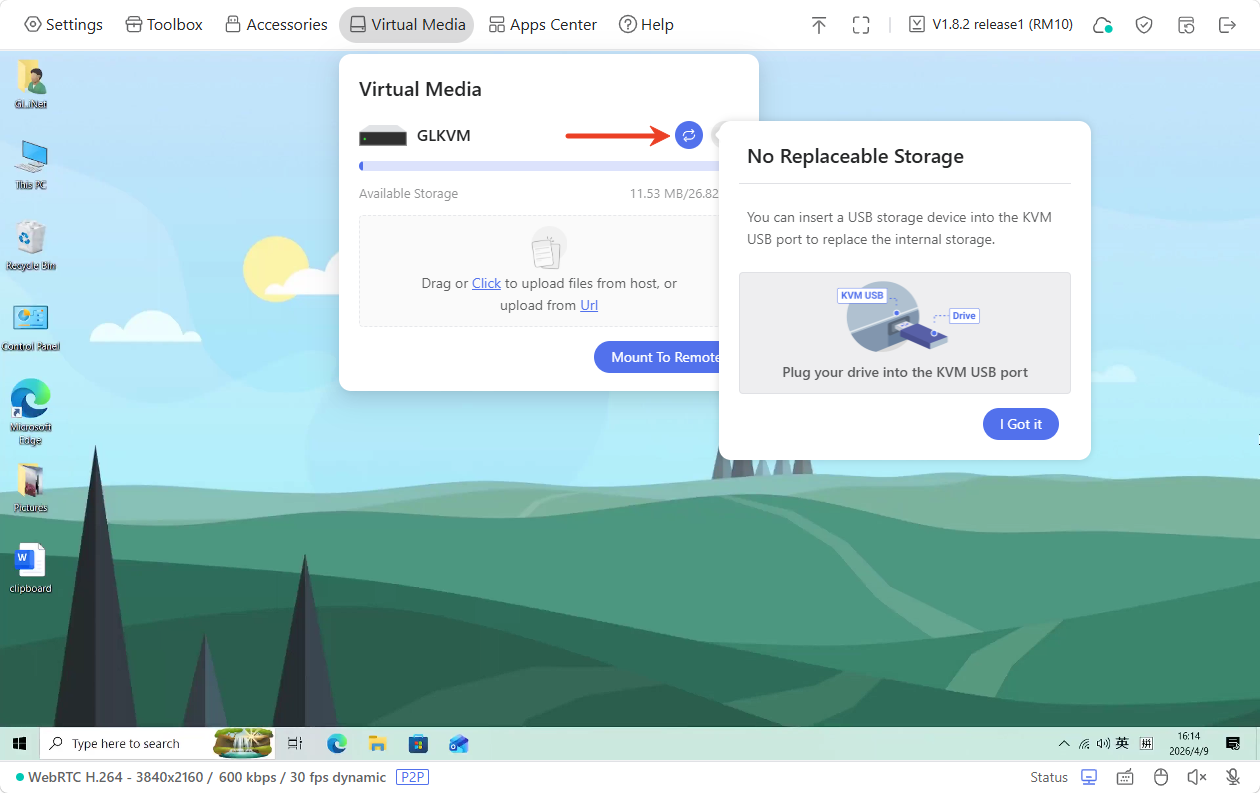Click the refresh storage icon beside GLKVM
1260x793 pixels.
(688, 135)
